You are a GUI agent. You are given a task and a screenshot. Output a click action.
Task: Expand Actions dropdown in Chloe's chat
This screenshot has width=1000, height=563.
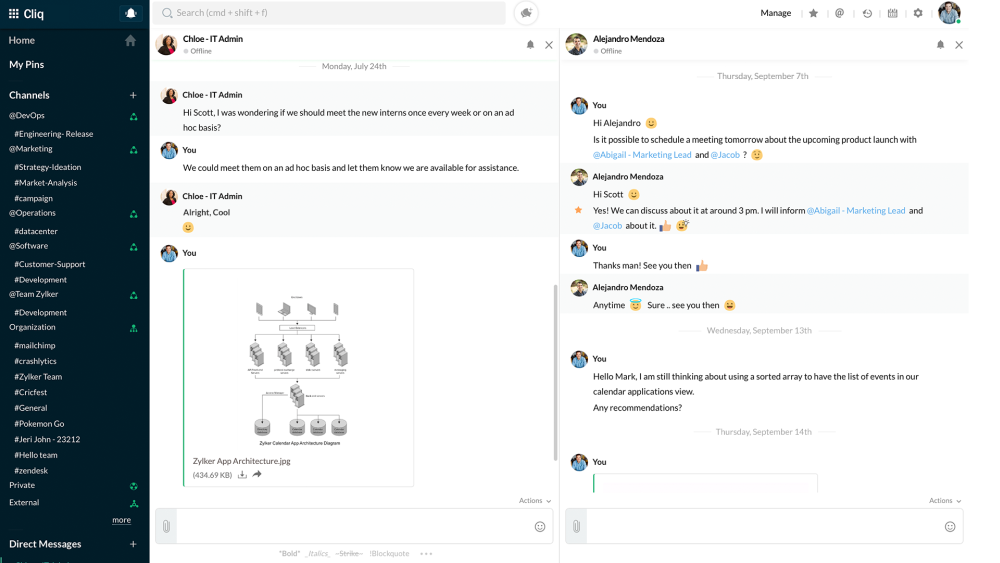[x=535, y=500]
